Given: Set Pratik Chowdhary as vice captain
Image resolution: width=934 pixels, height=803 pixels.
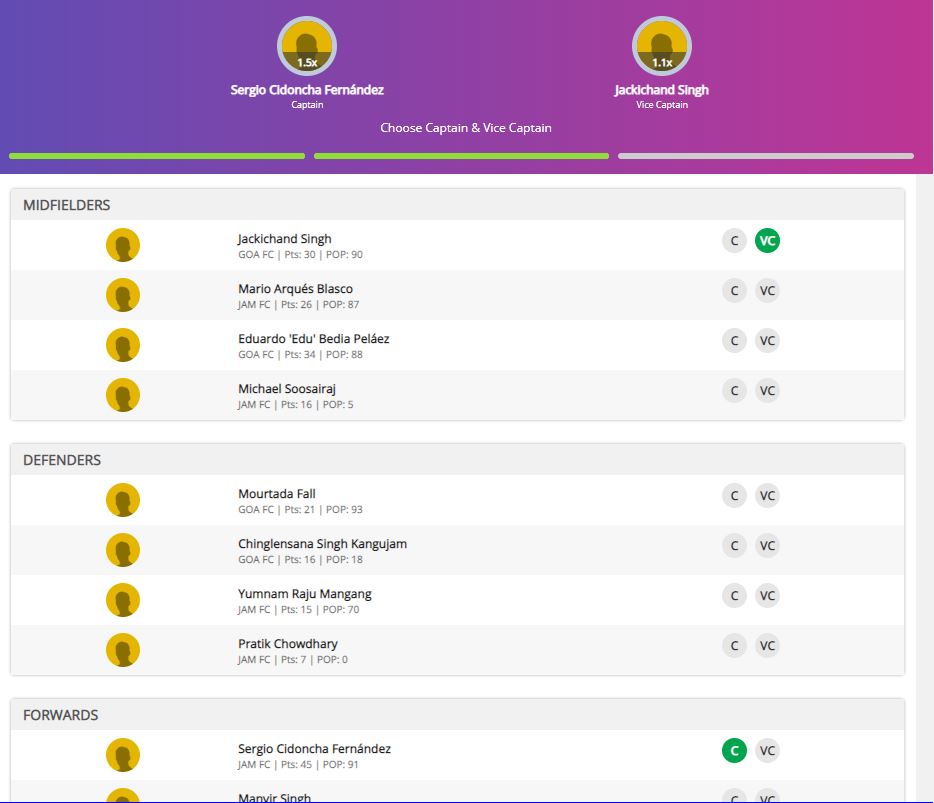Looking at the screenshot, I should [x=767, y=646].
